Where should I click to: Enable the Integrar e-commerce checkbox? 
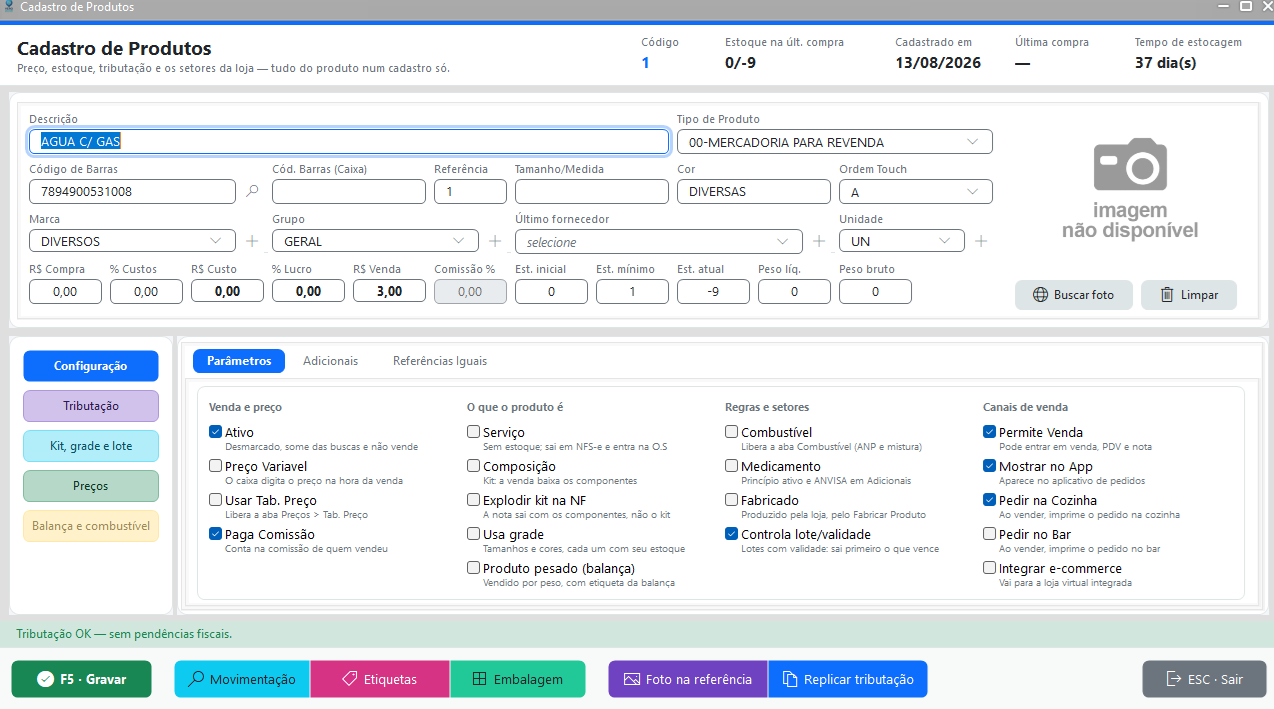(990, 569)
